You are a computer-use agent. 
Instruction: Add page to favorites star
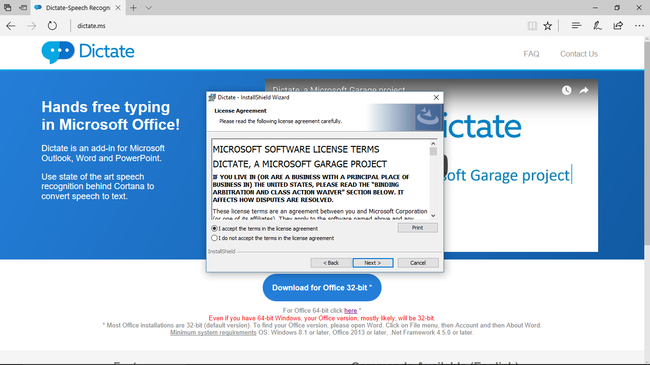coord(548,26)
